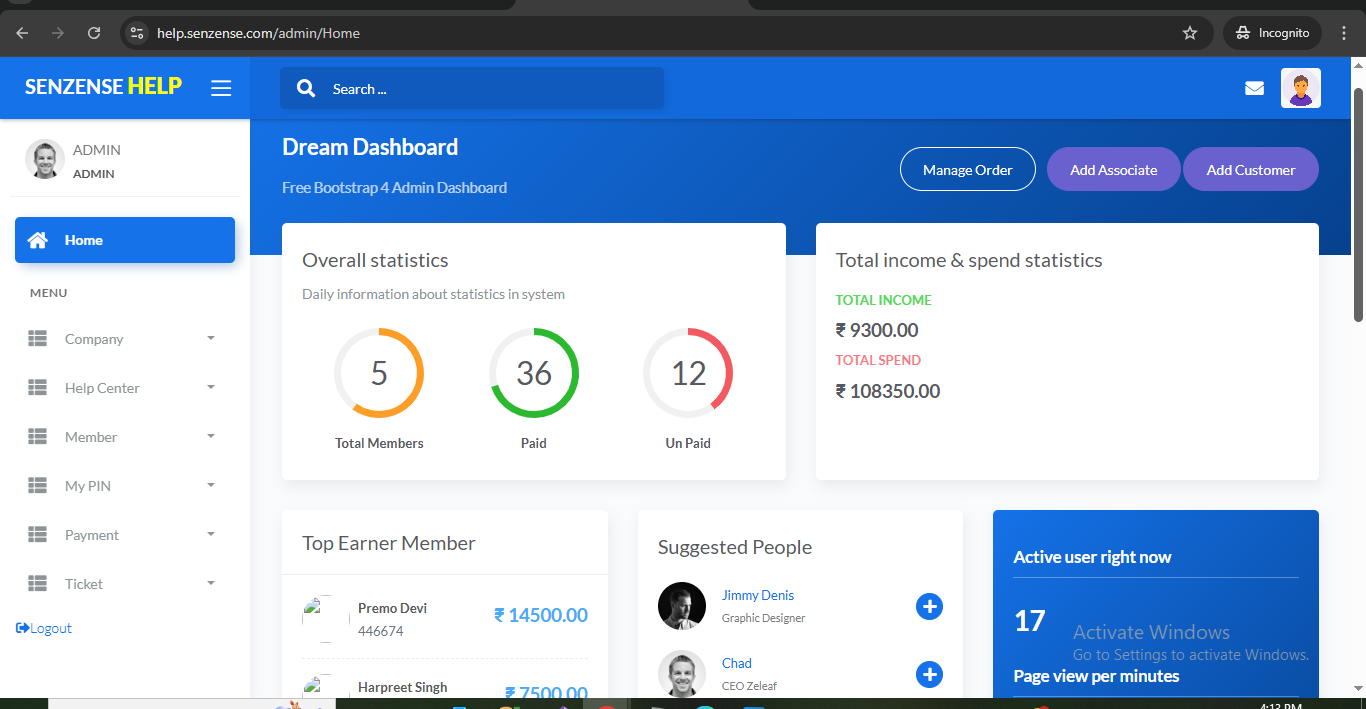Click the Incognito indicator button
Screen dimensions: 1366x709
[x=1272, y=33]
